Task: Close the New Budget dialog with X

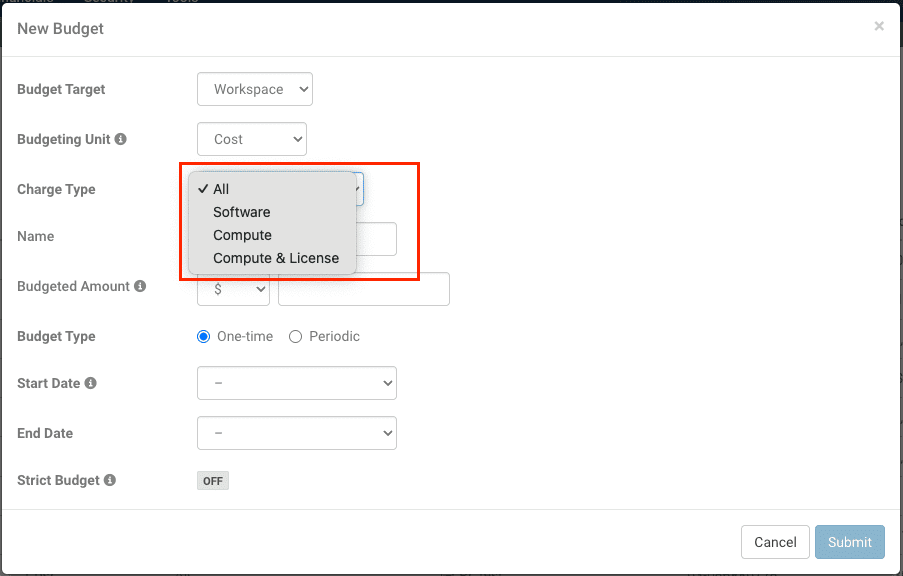Action: tap(879, 27)
